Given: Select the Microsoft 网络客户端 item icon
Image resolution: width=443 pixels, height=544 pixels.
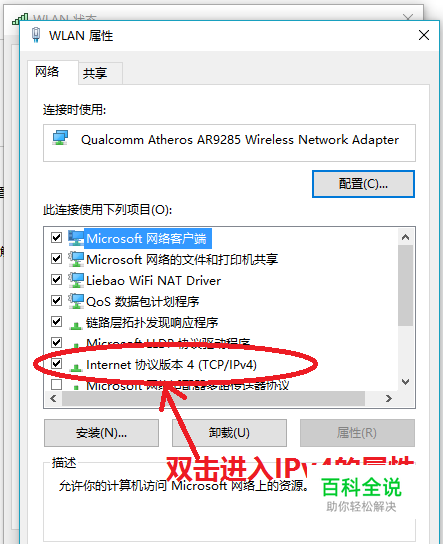Looking at the screenshot, I should 76,238.
